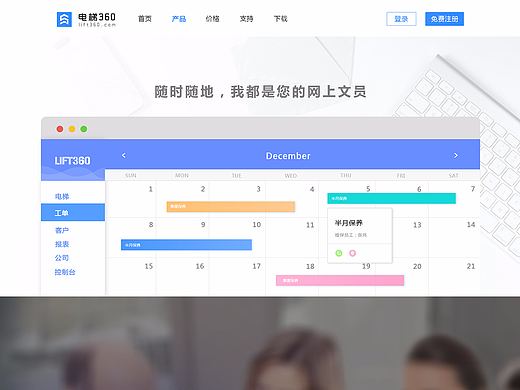The width and height of the screenshot is (520, 390).
Task: Click the MON column header
Action: [x=182, y=175]
